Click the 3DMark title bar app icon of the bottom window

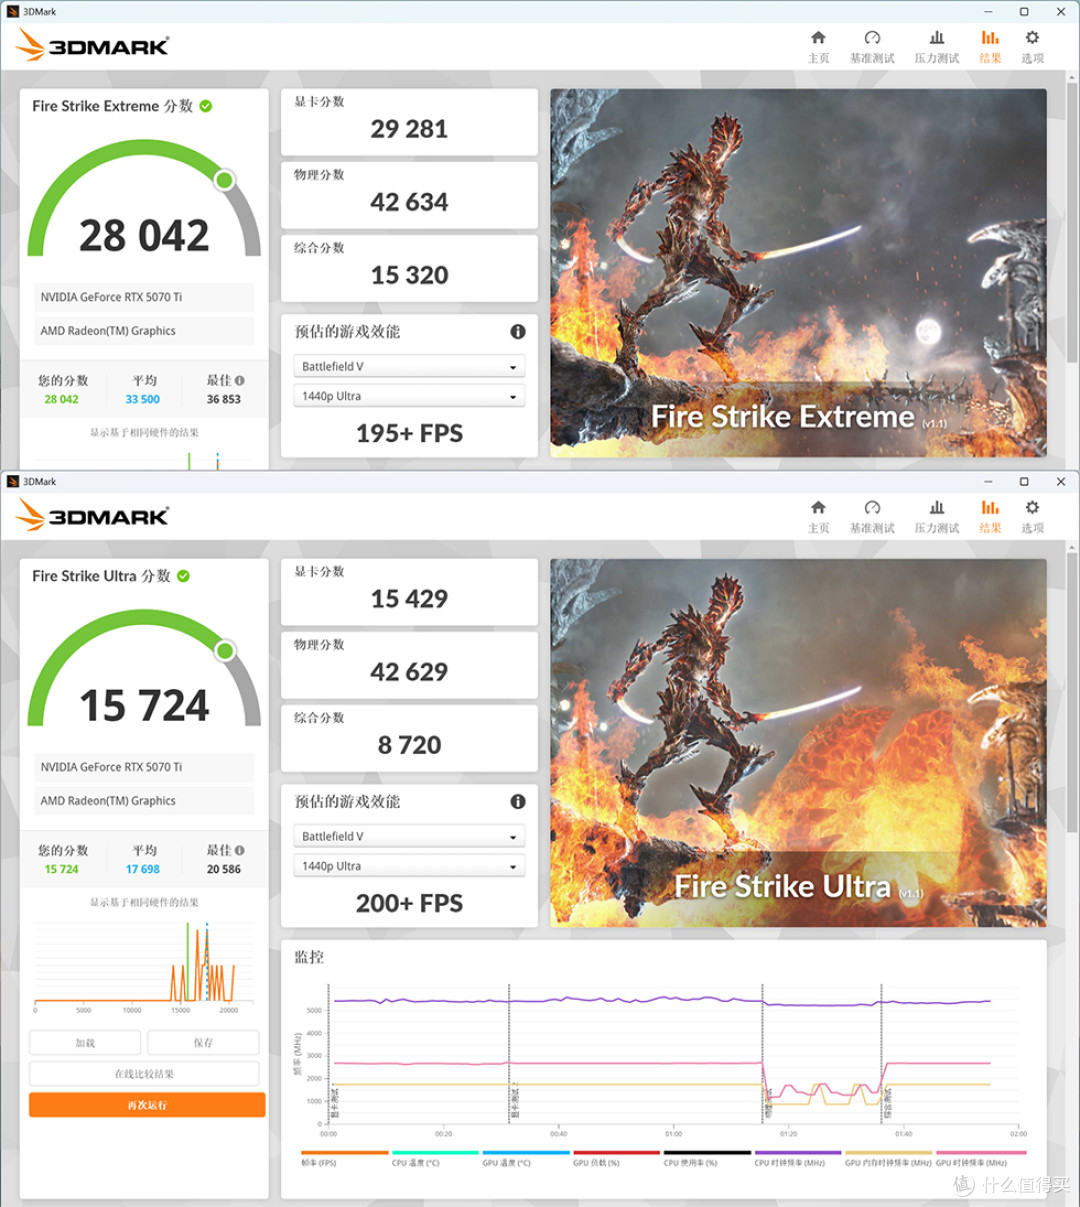click(13, 482)
